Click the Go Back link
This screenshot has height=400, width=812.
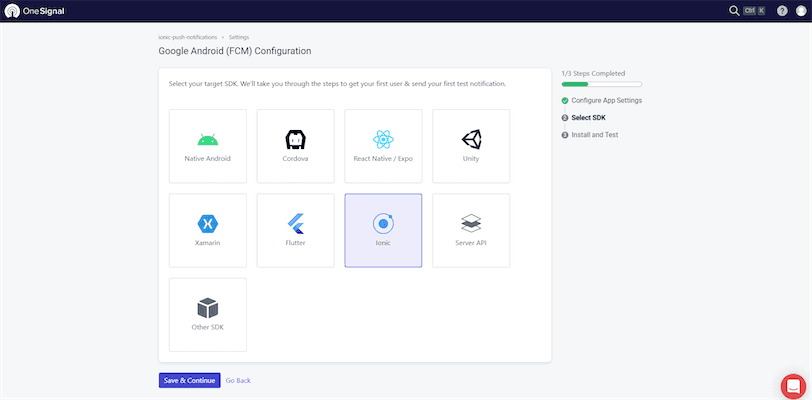pos(238,380)
